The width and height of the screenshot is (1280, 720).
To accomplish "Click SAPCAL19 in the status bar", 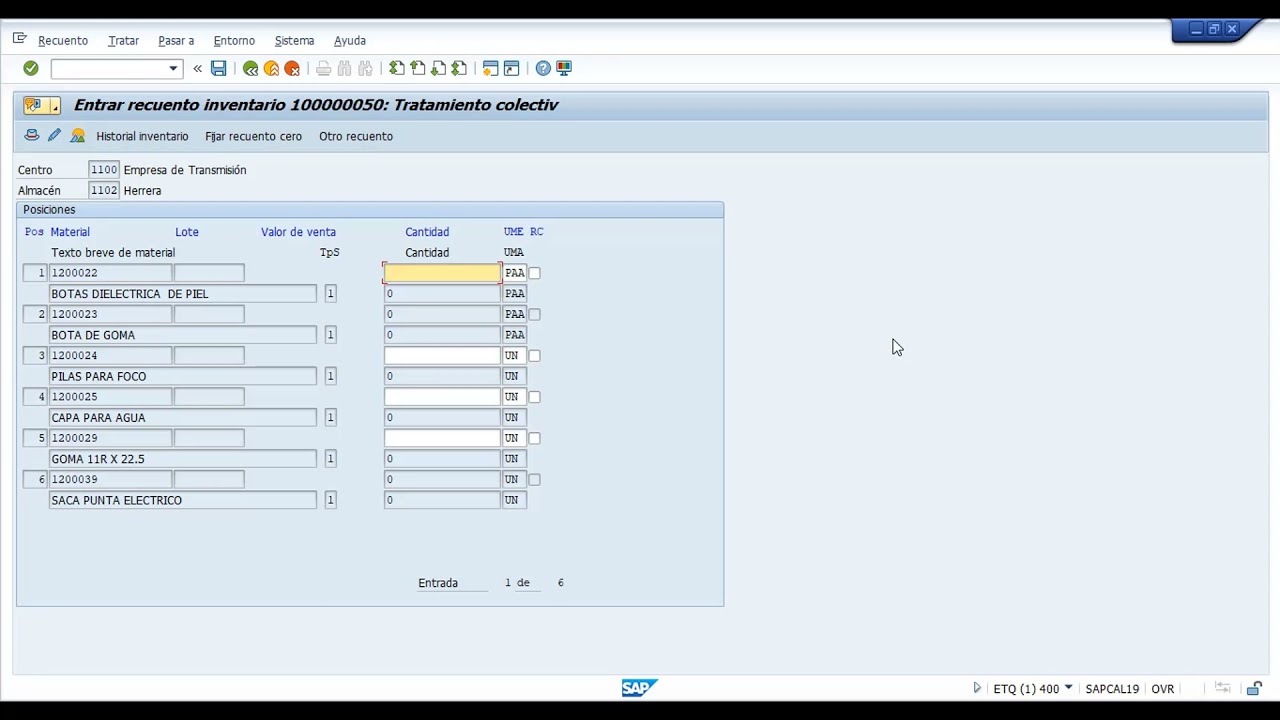I will [1112, 689].
